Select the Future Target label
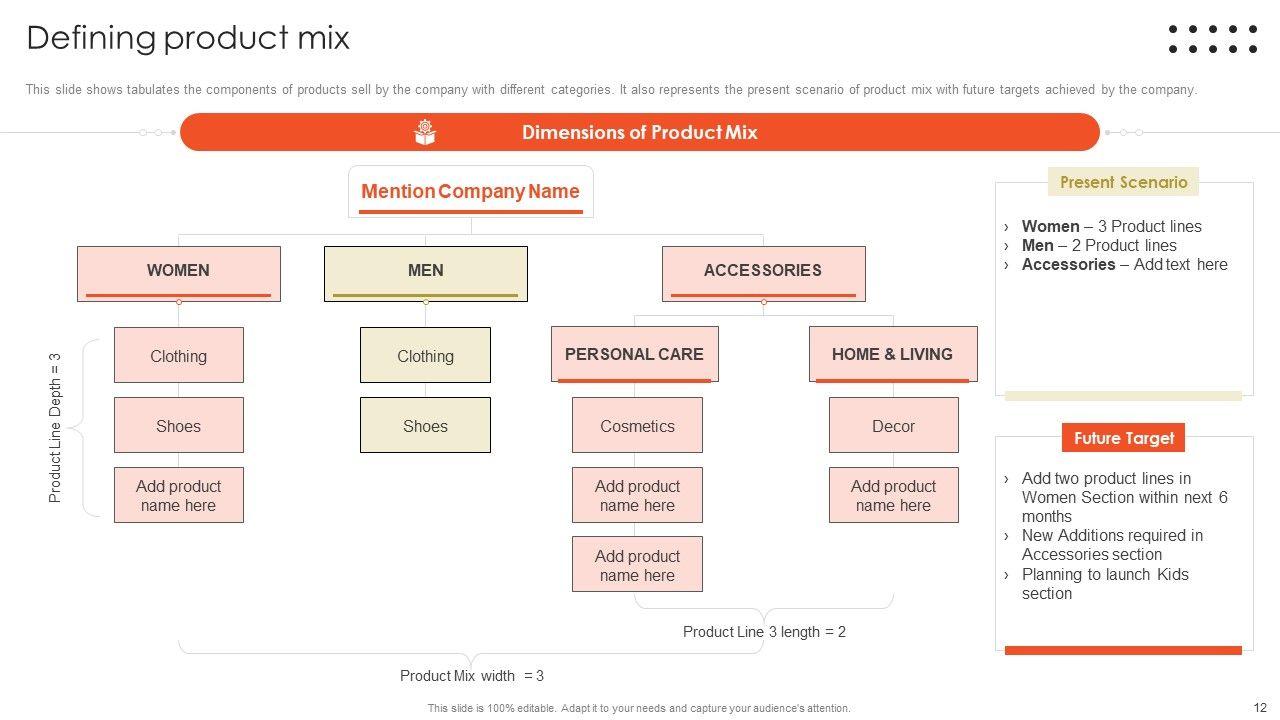Image resolution: width=1280 pixels, height=720 pixels. pos(1123,438)
